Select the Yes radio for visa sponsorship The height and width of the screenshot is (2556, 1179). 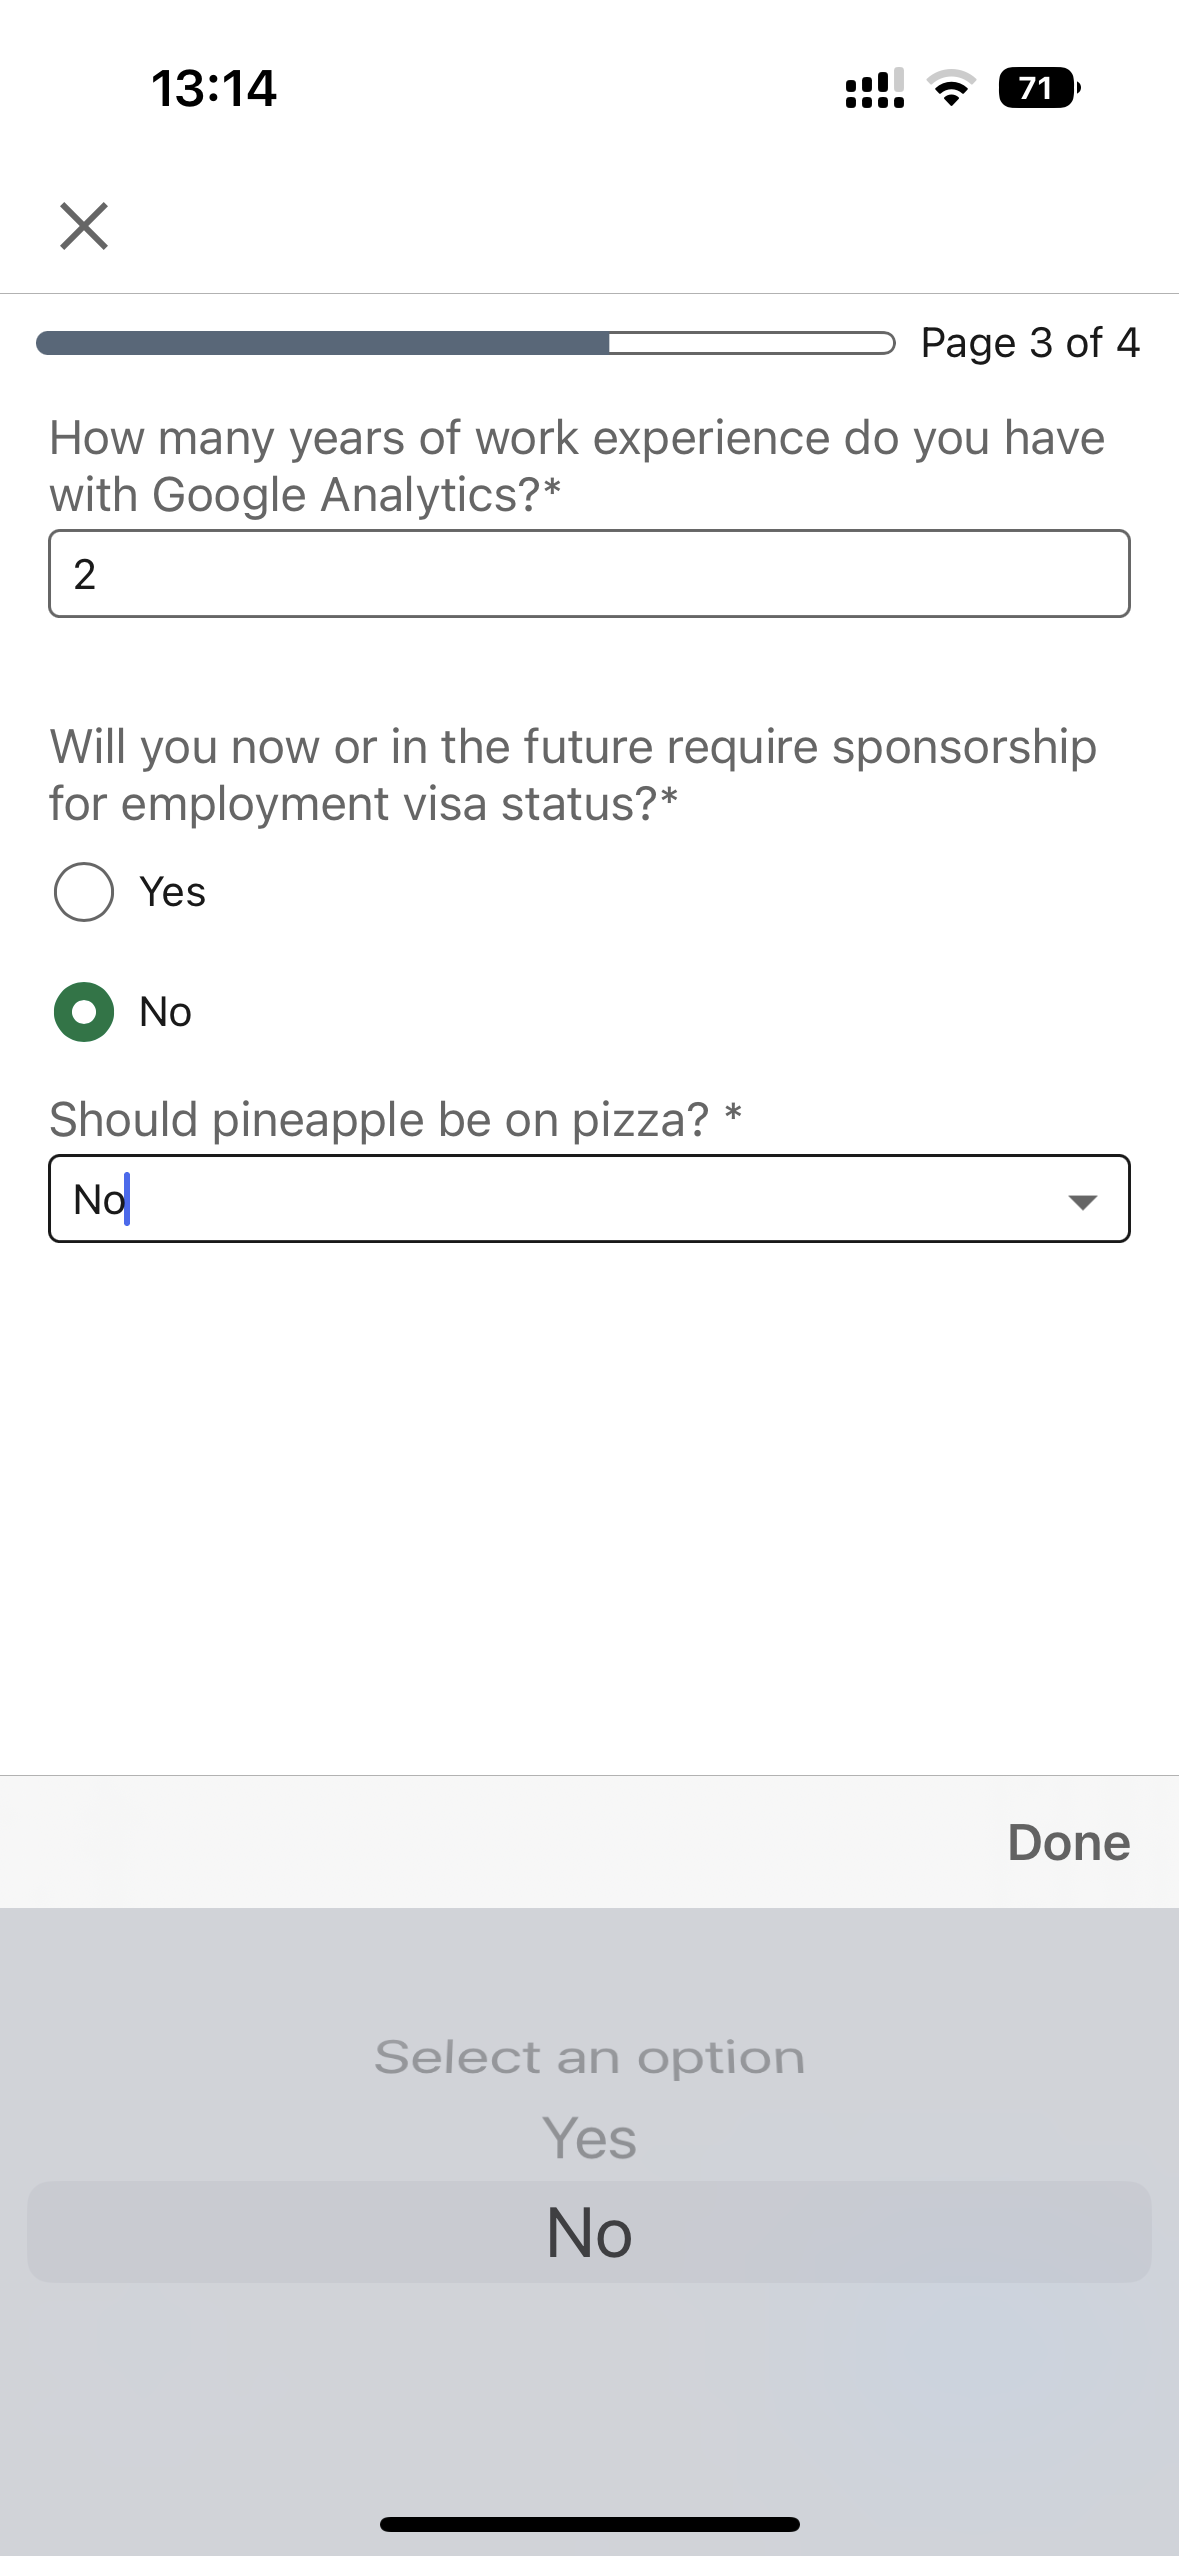click(x=84, y=891)
